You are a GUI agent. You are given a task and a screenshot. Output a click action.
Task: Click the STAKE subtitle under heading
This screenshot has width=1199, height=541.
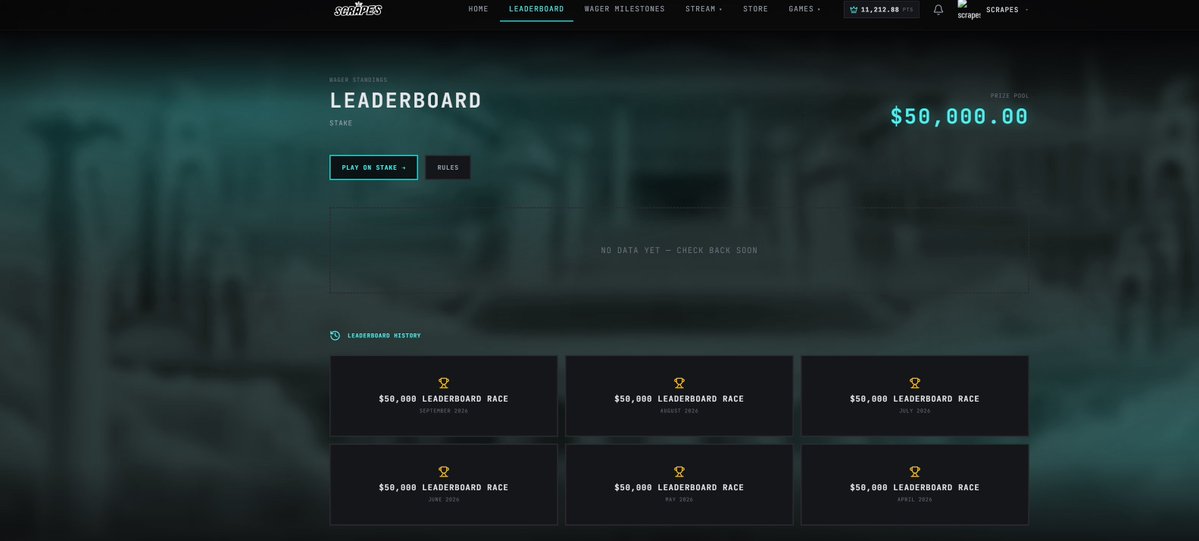(341, 123)
